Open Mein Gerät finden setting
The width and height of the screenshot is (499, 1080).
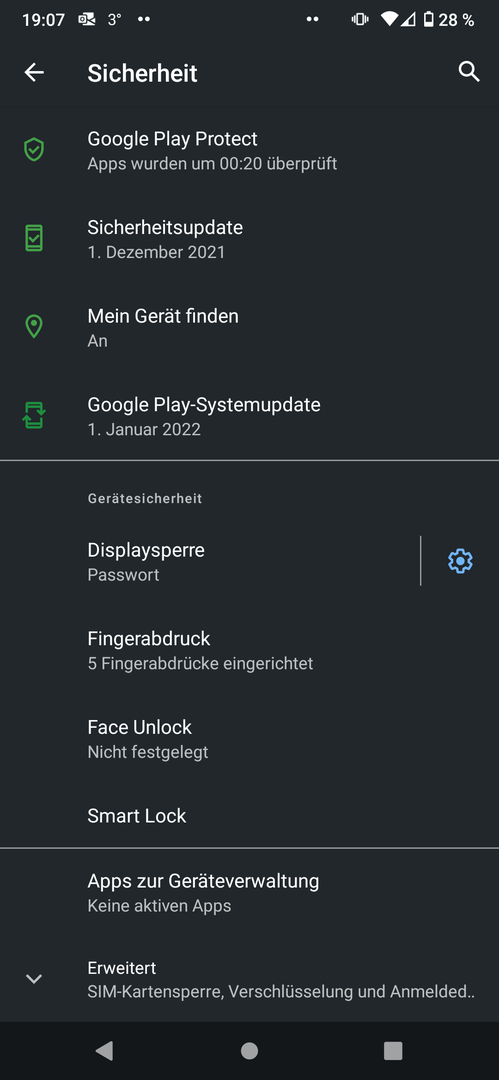coord(250,326)
